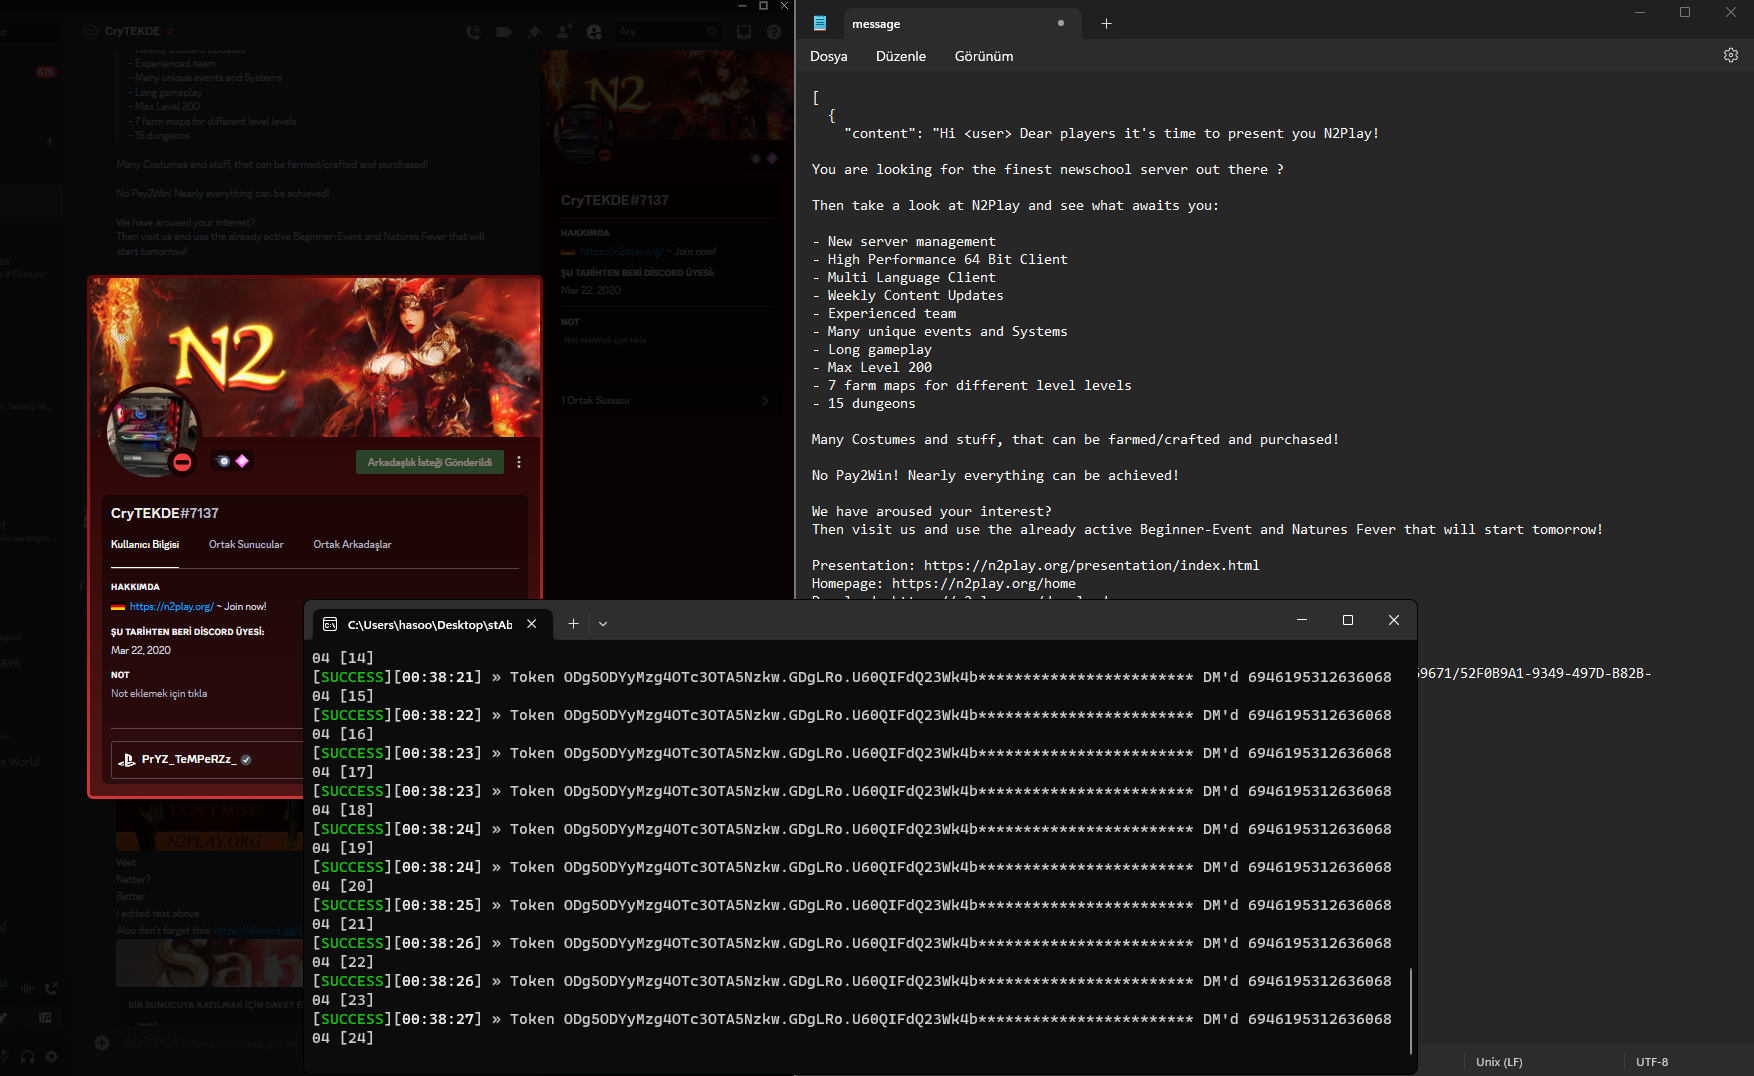Click 'UTF-8' encoding in Notepad status bar
Image resolution: width=1754 pixels, height=1076 pixels.
point(1652,1062)
